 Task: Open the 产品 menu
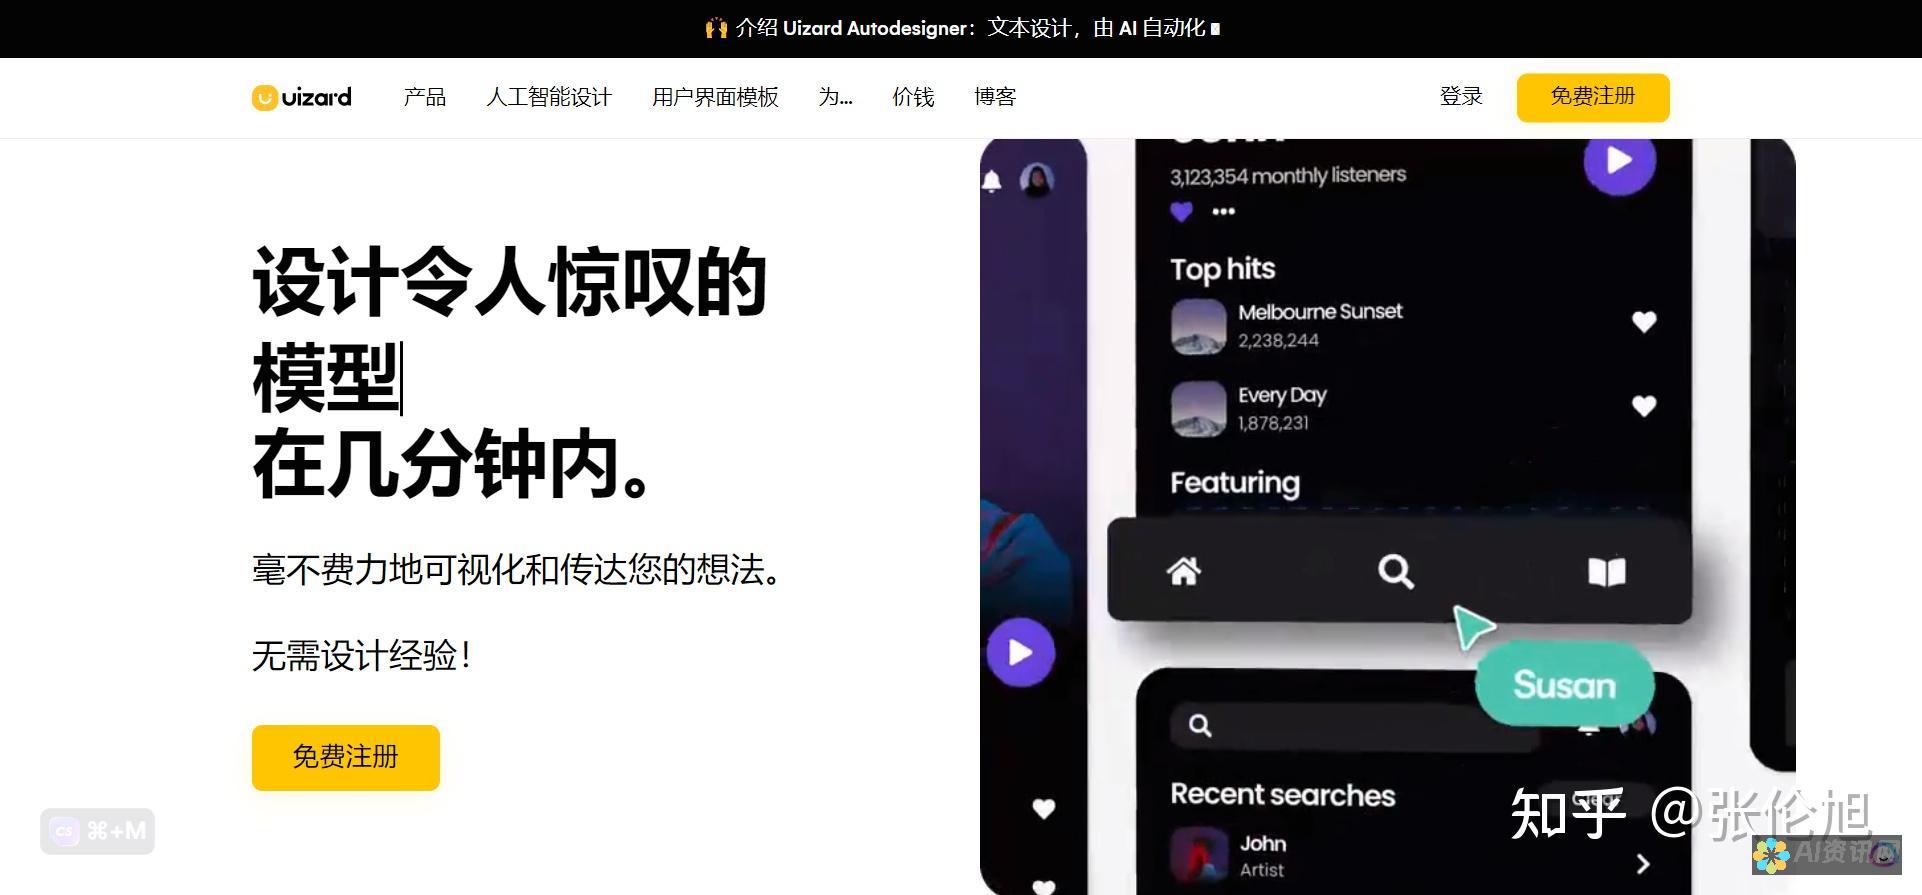tap(425, 97)
